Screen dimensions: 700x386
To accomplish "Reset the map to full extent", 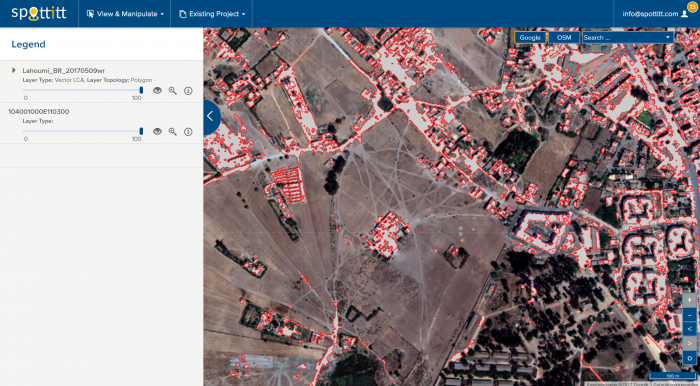I will 690,358.
